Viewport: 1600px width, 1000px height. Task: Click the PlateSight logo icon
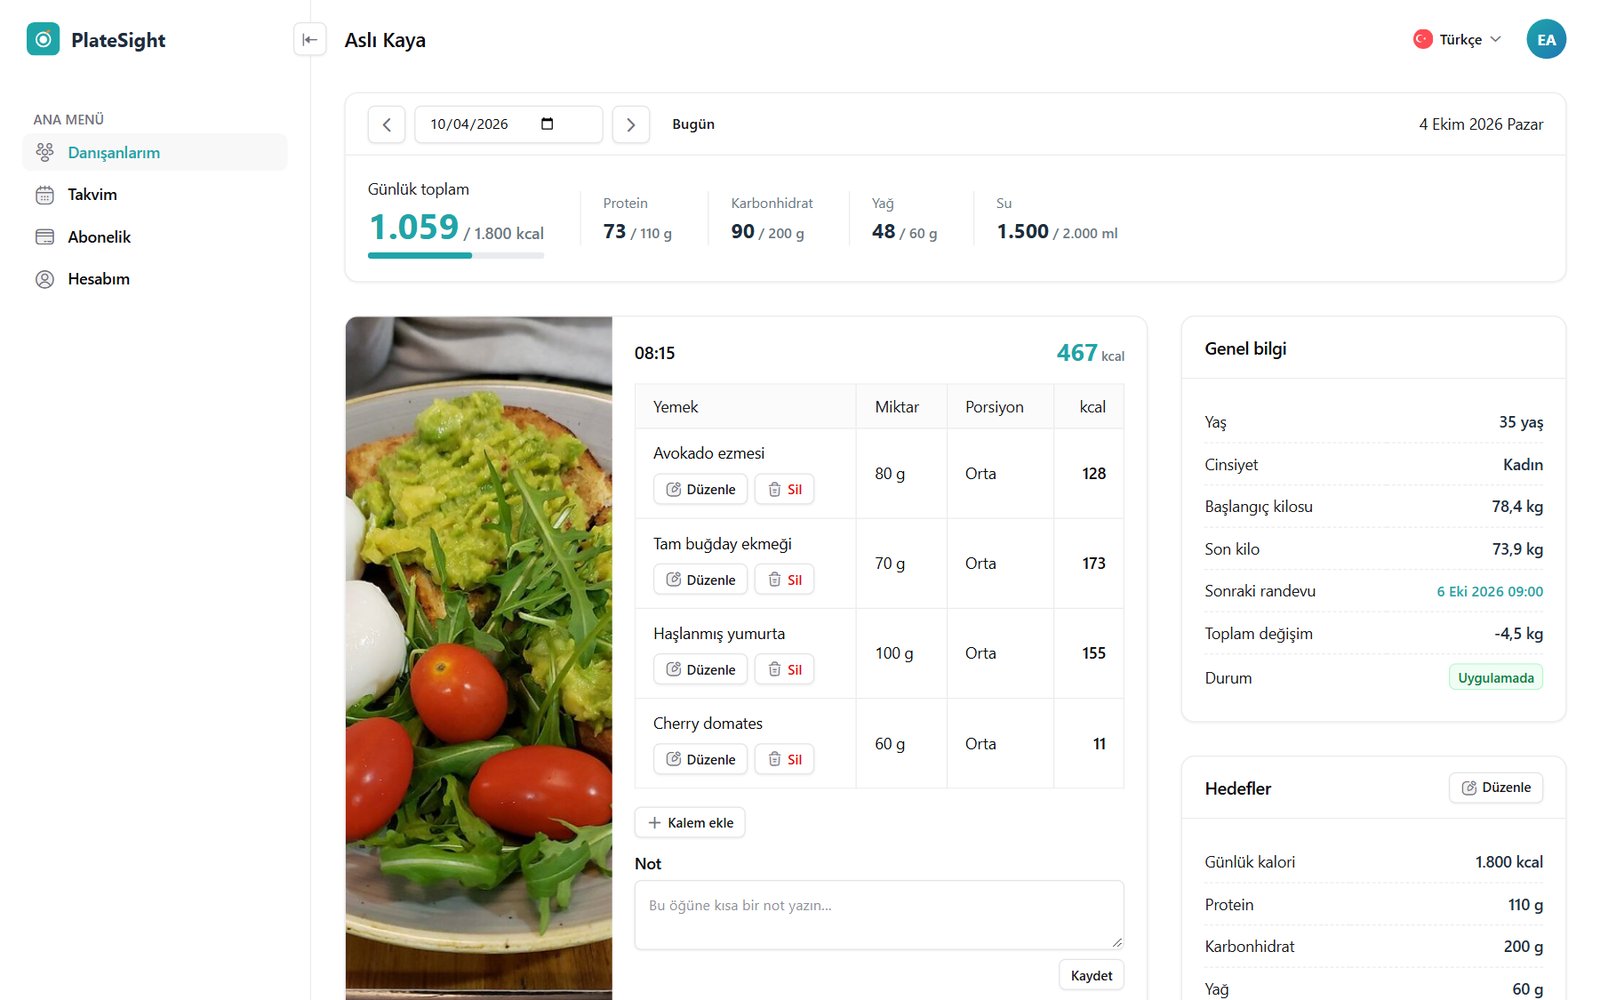click(43, 40)
